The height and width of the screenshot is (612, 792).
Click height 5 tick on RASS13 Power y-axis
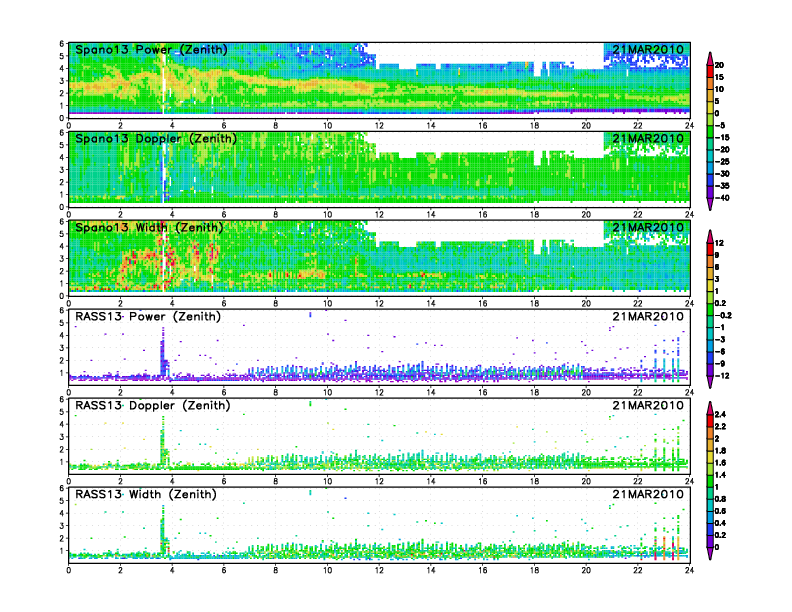[62, 323]
